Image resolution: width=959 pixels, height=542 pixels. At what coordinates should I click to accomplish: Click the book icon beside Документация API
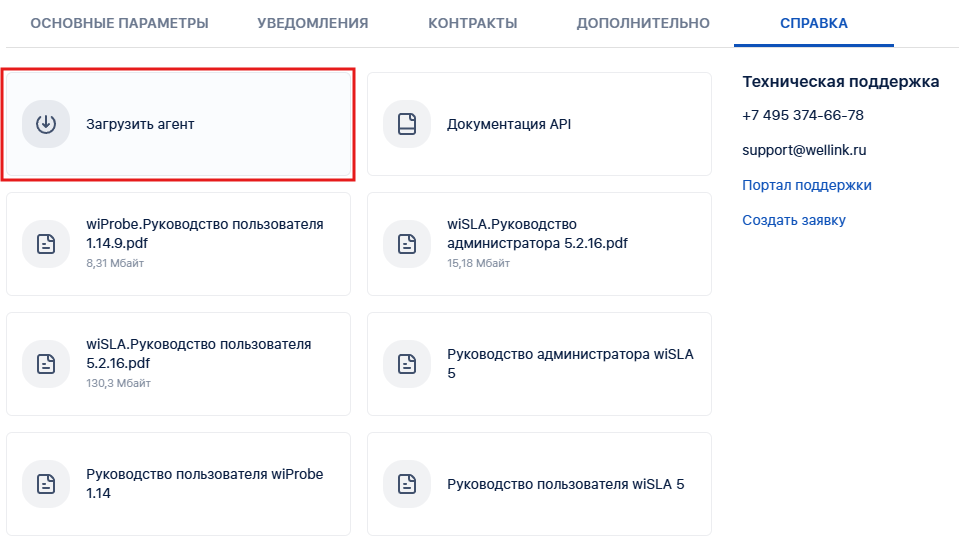pos(407,124)
